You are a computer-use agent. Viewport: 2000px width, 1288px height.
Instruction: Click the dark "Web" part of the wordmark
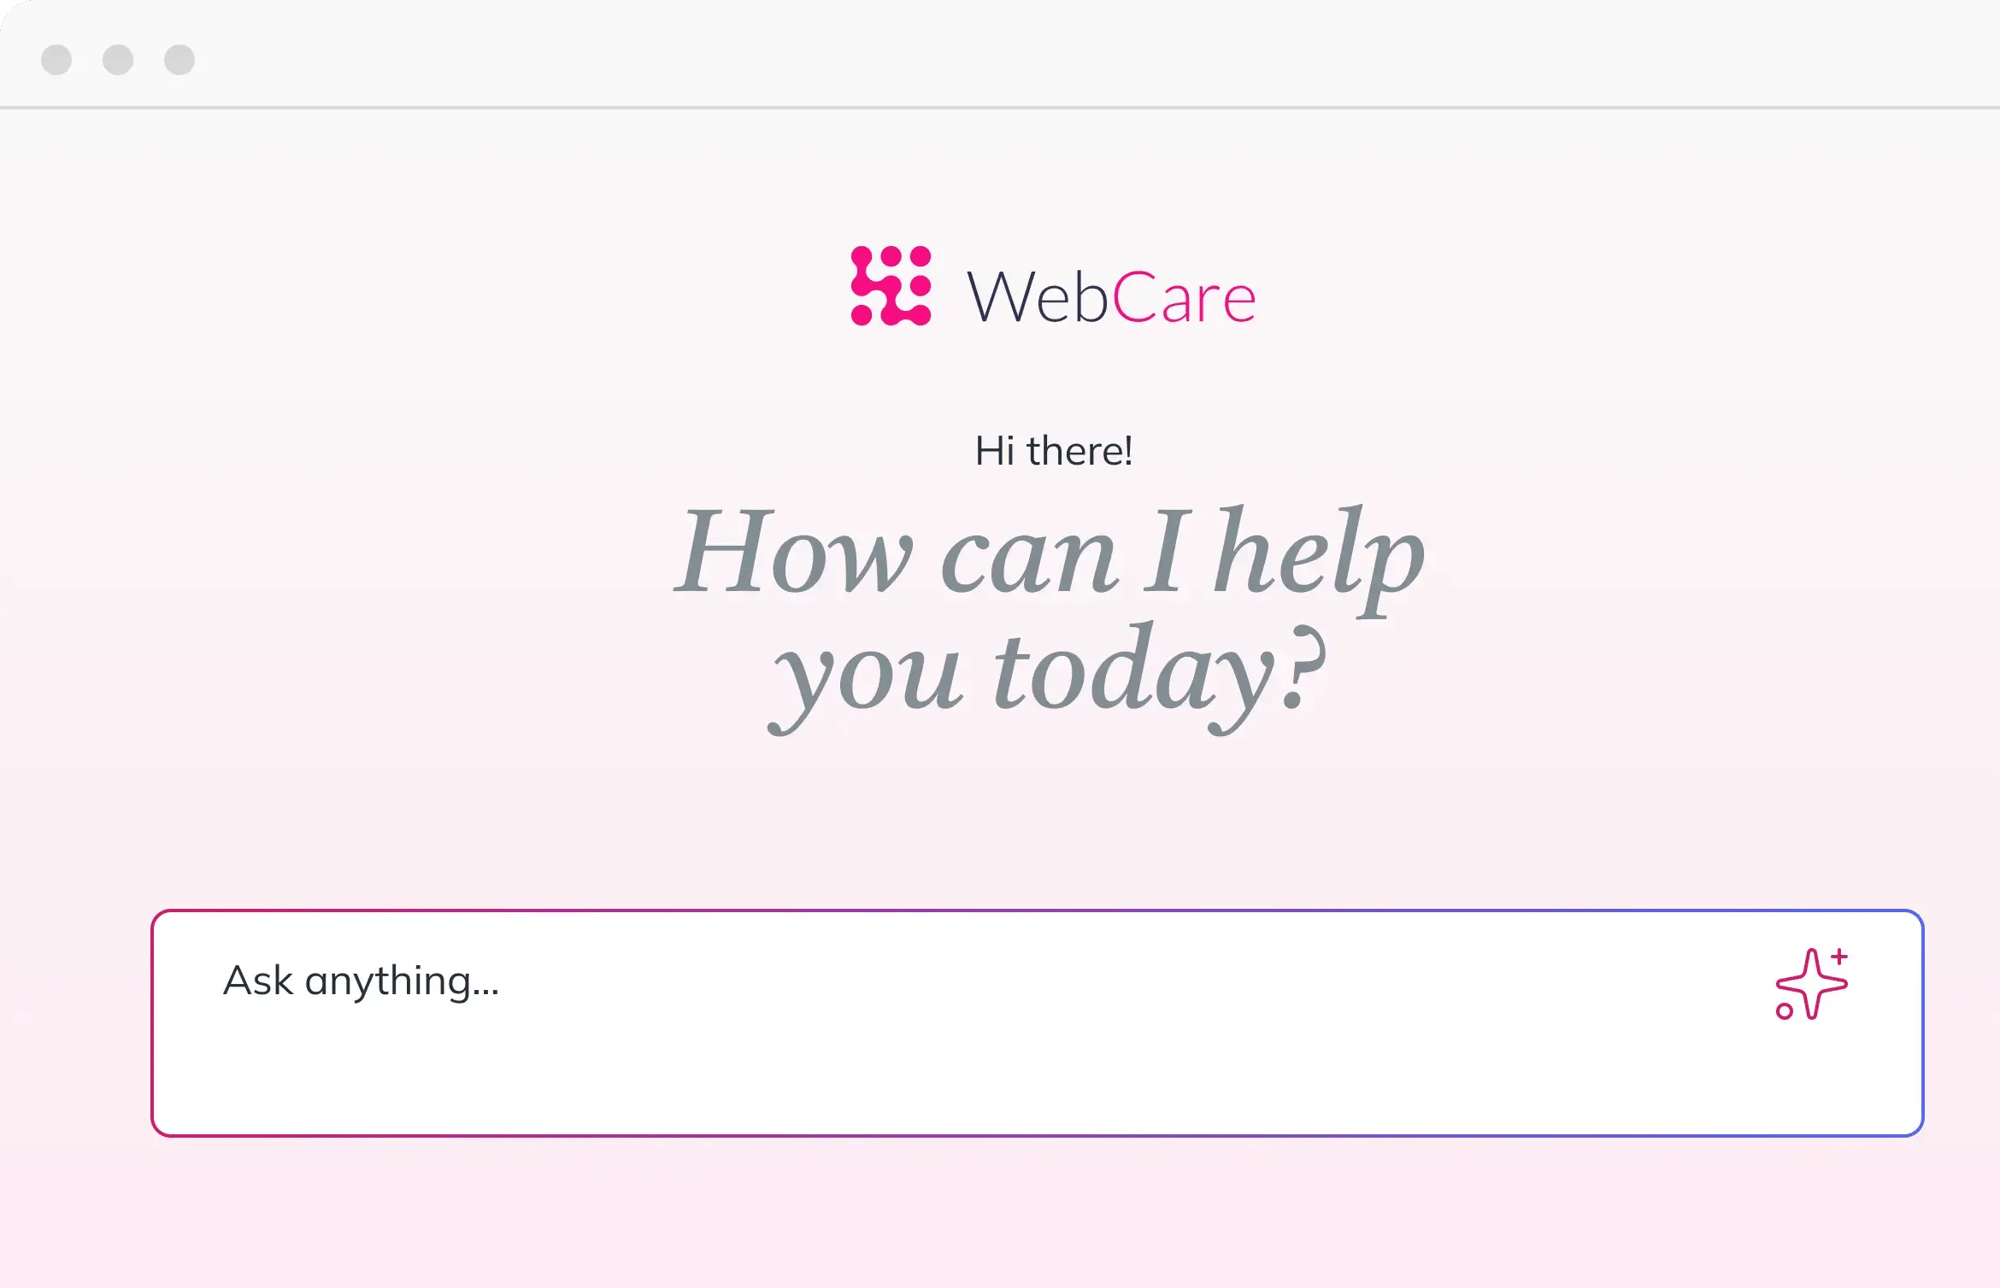1037,297
